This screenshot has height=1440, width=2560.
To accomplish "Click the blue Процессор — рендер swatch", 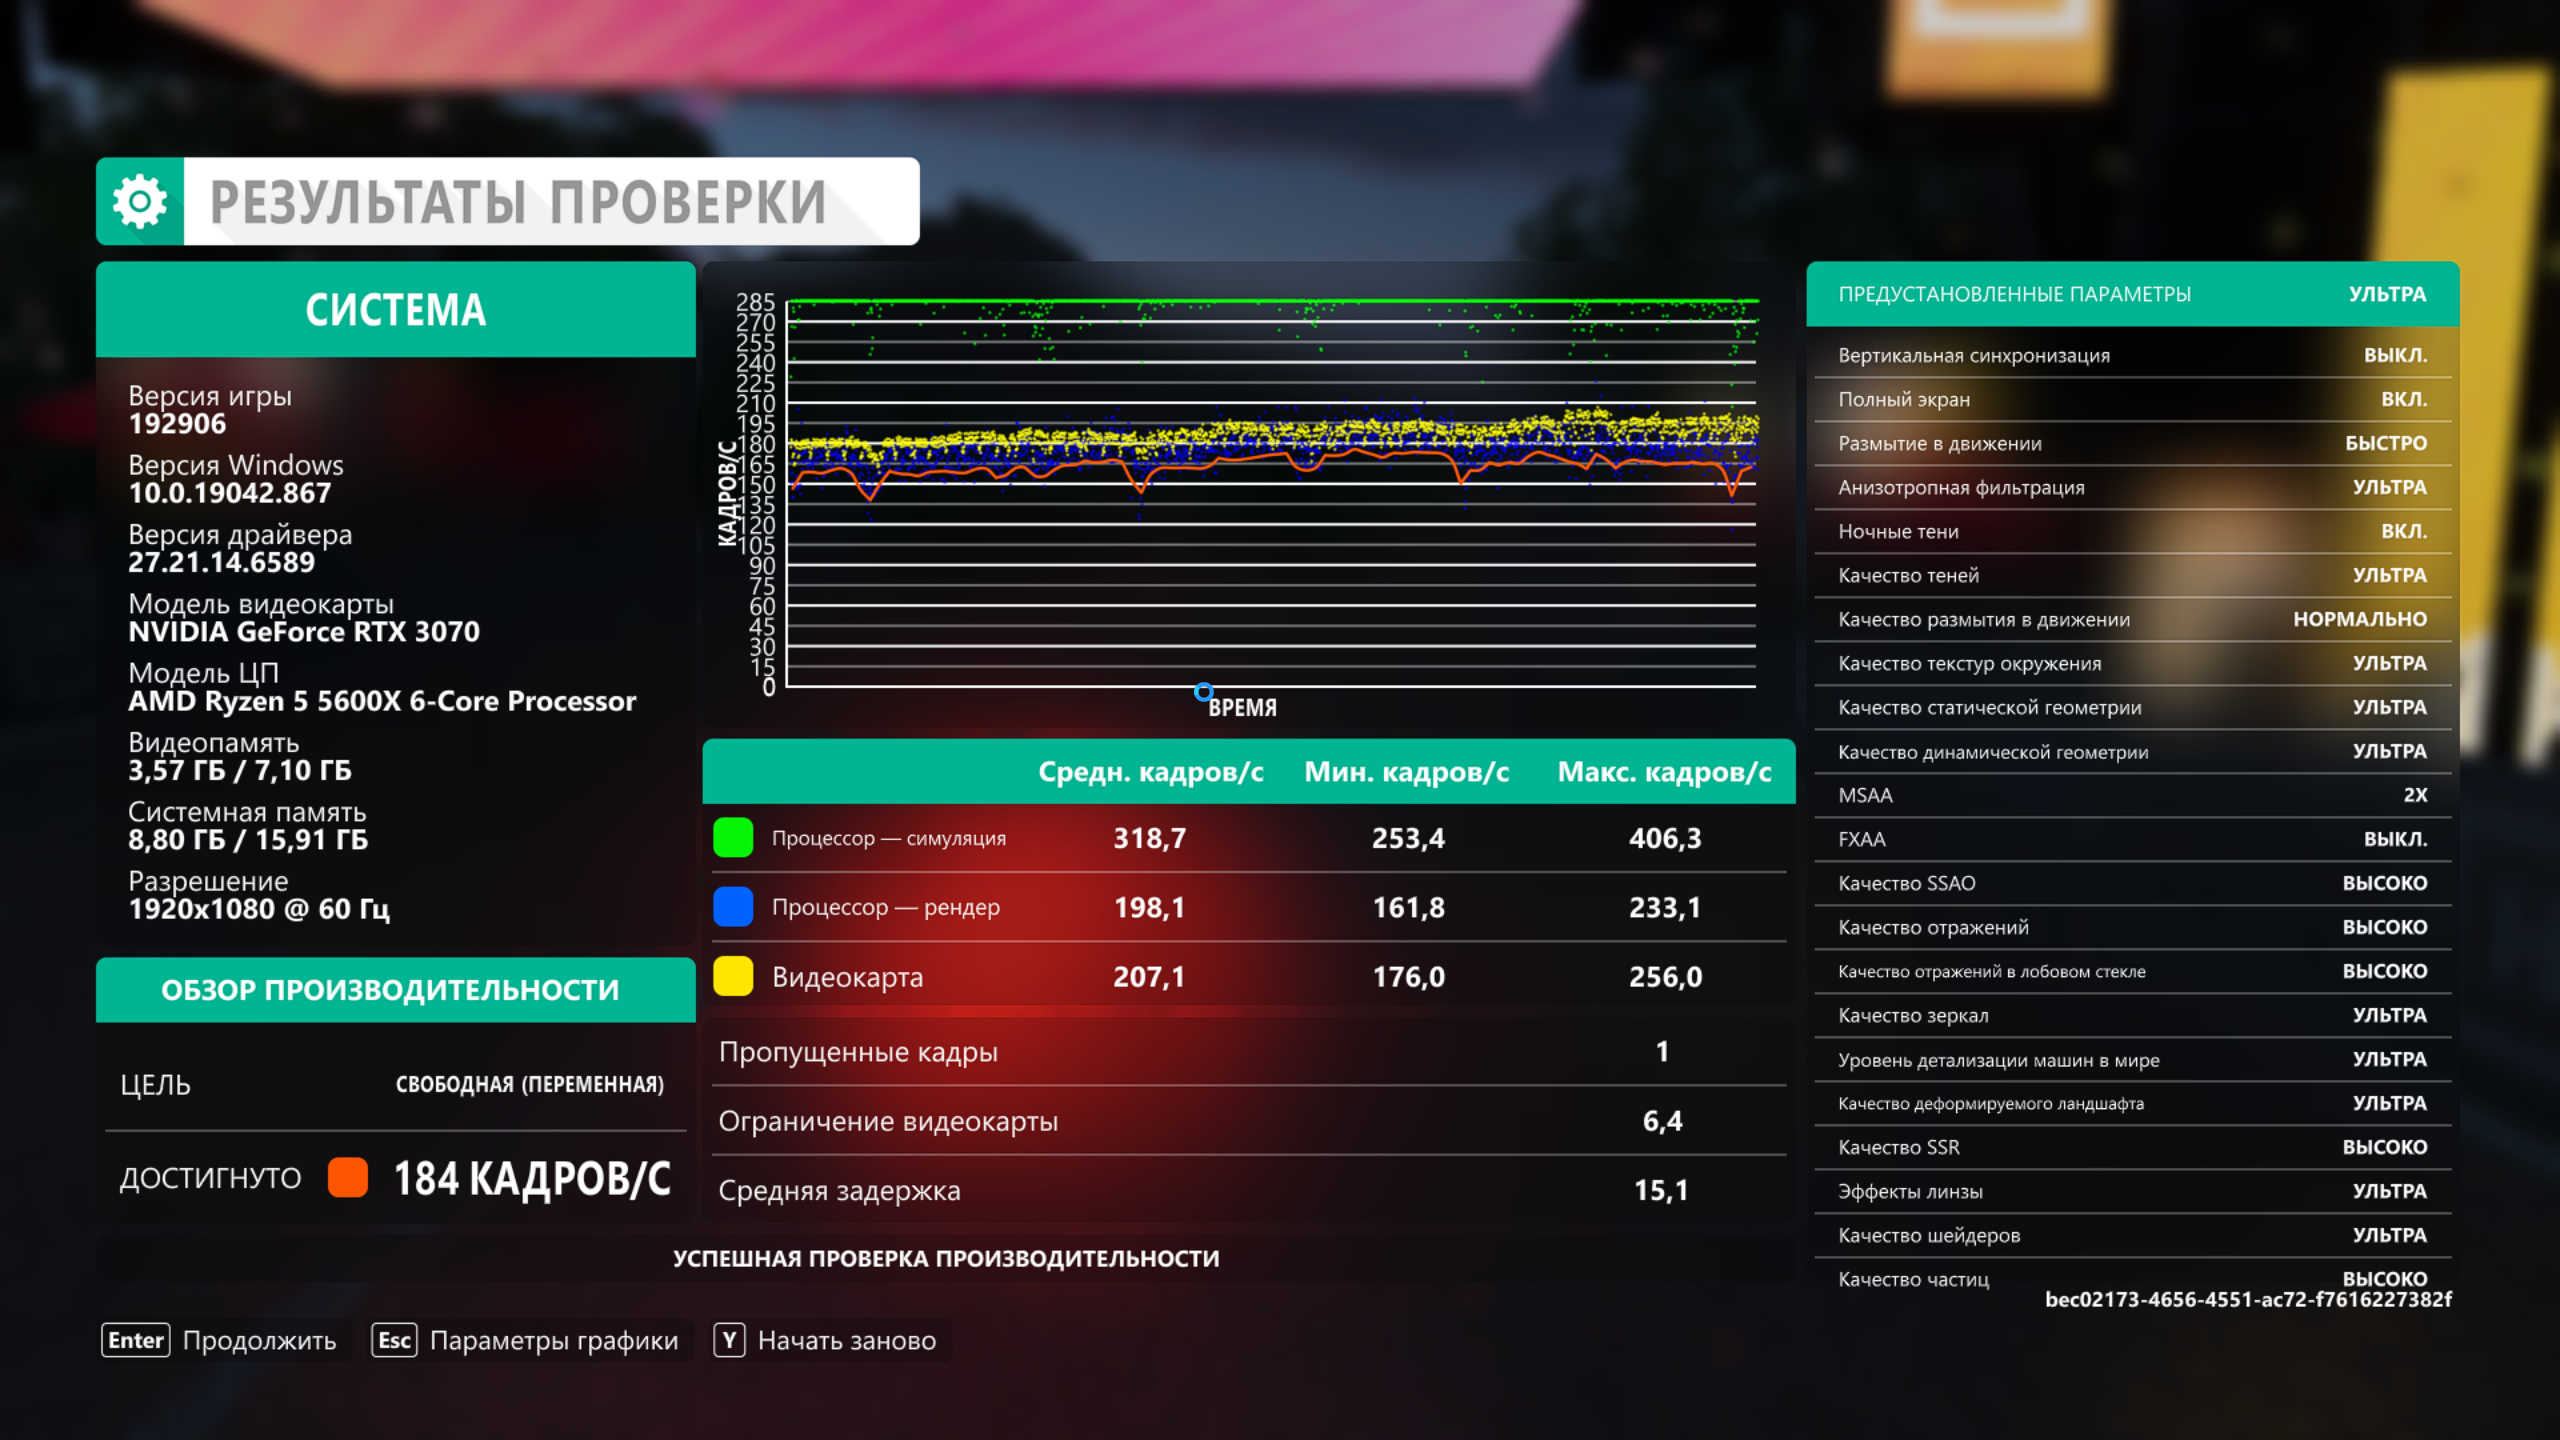I will [733, 907].
